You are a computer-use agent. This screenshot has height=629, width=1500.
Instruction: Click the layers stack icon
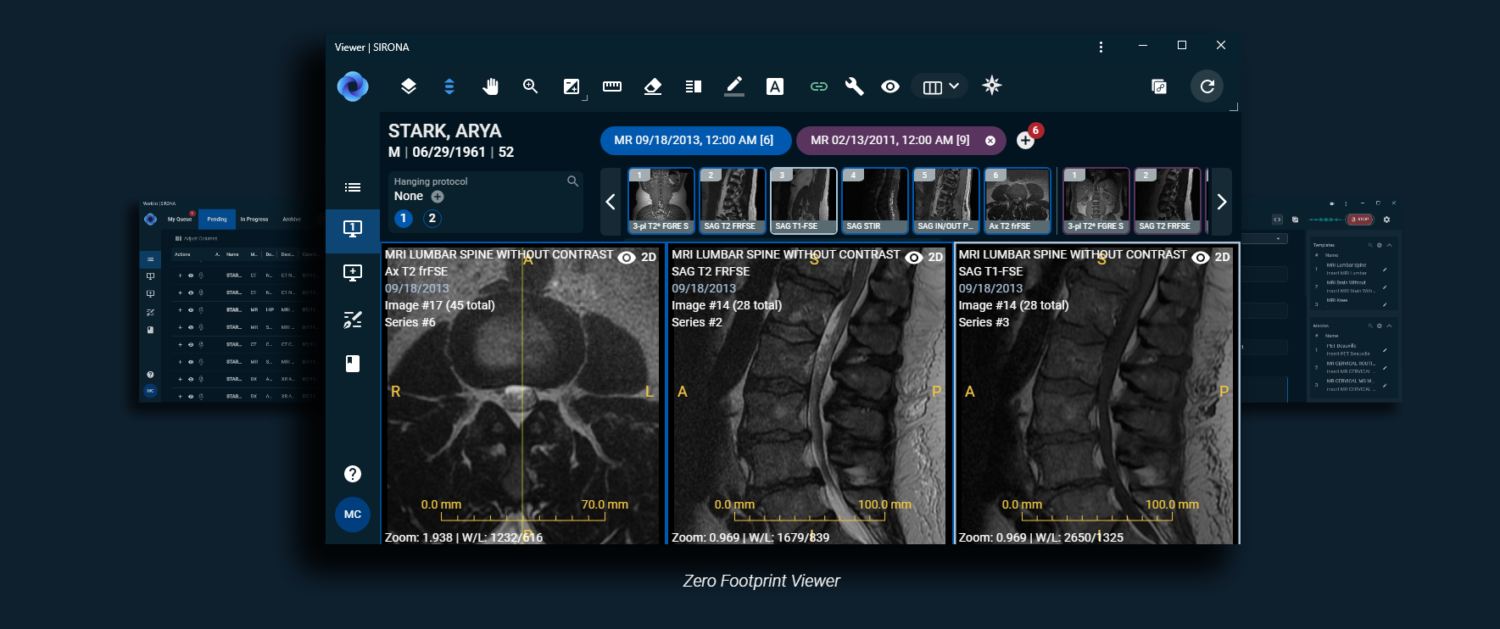[408, 86]
